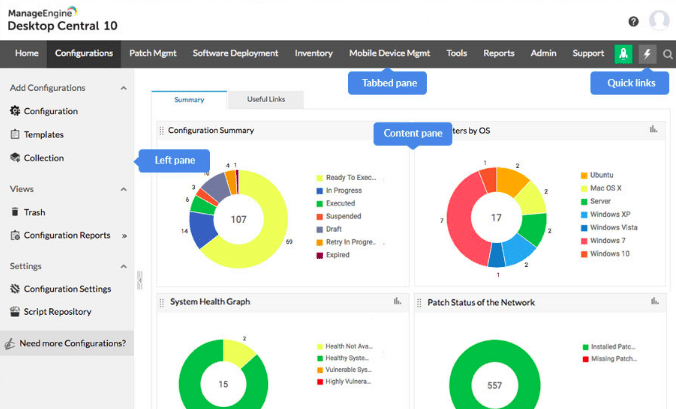Open Configuration Reports
676x409 pixels.
point(67,235)
